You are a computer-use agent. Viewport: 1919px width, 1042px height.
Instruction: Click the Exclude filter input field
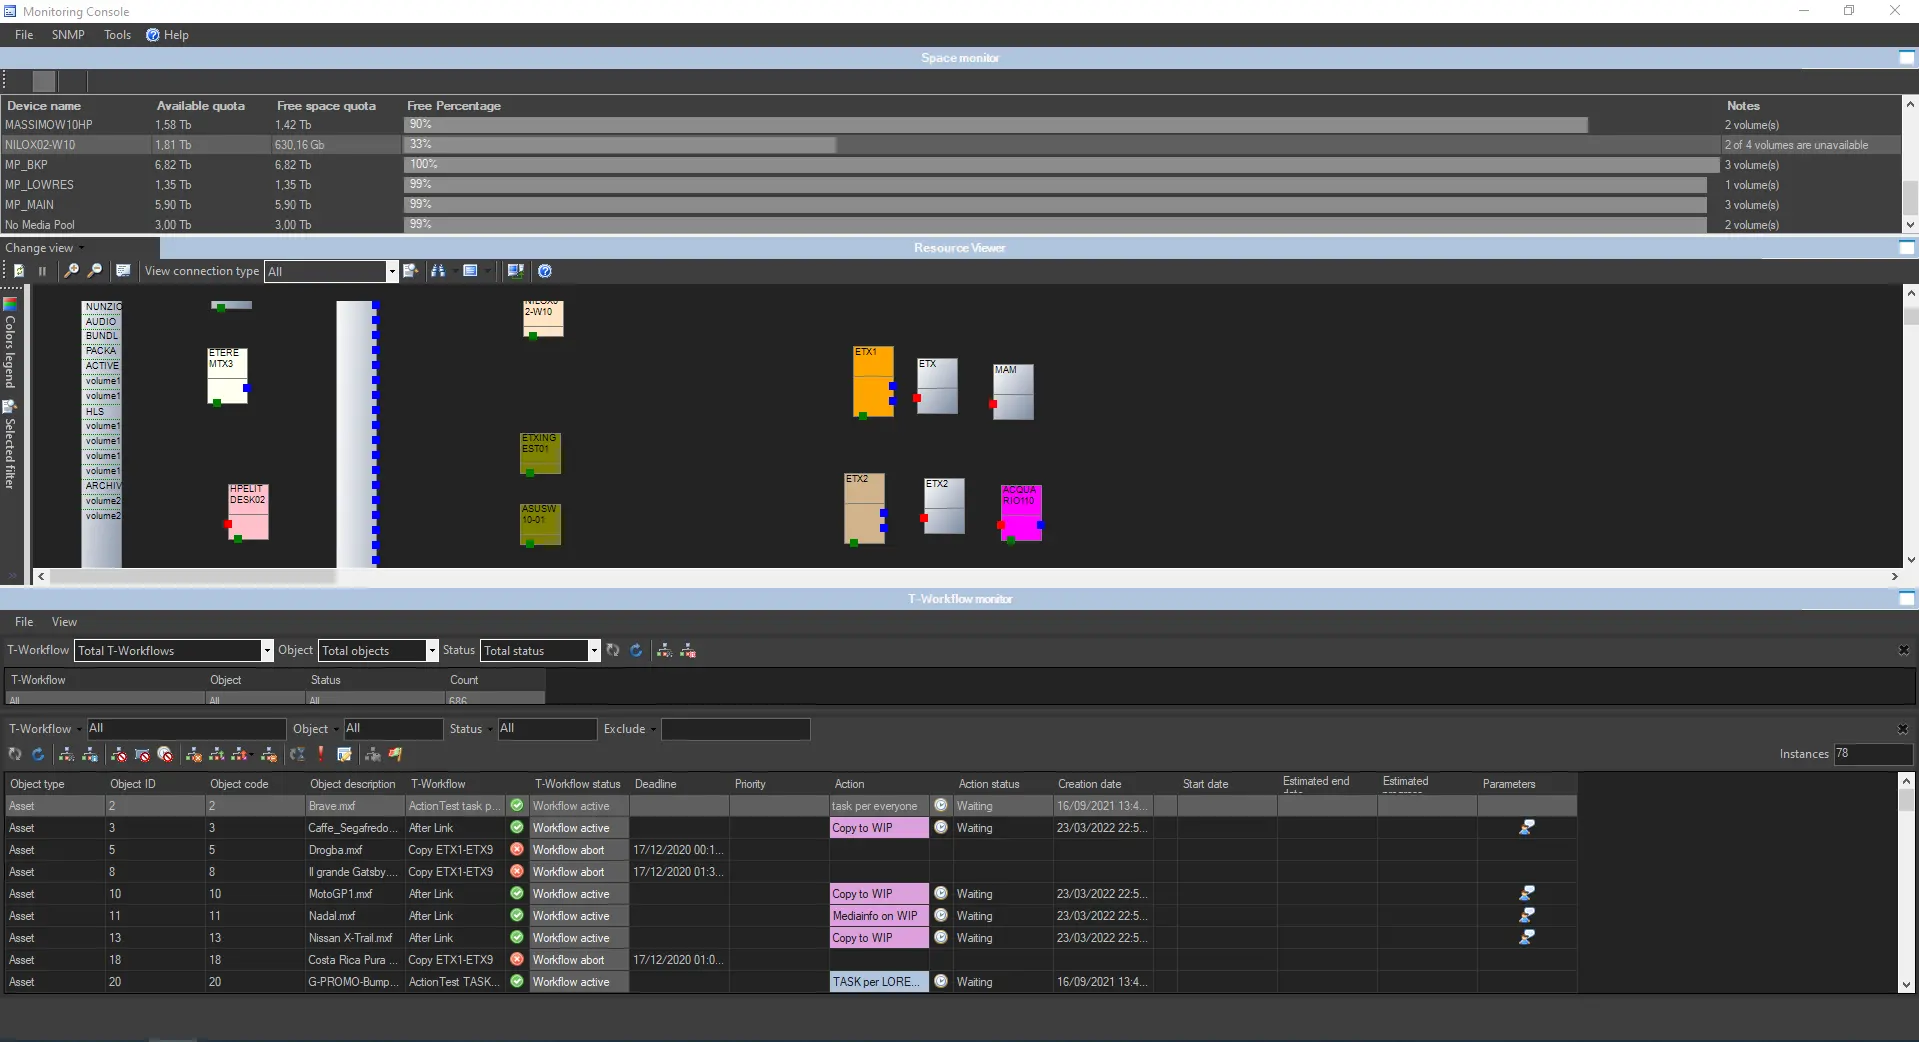735,729
